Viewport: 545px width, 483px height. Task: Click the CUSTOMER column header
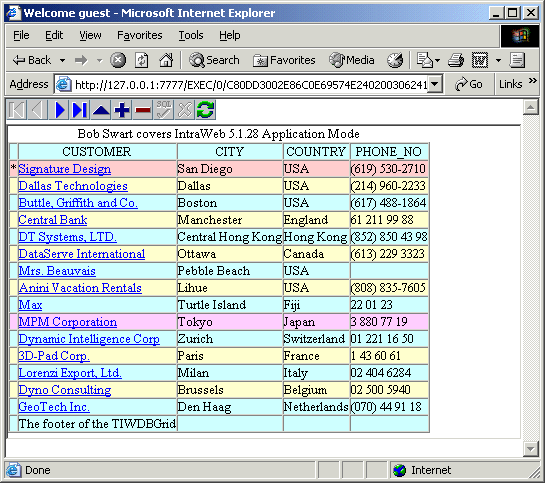click(x=97, y=152)
